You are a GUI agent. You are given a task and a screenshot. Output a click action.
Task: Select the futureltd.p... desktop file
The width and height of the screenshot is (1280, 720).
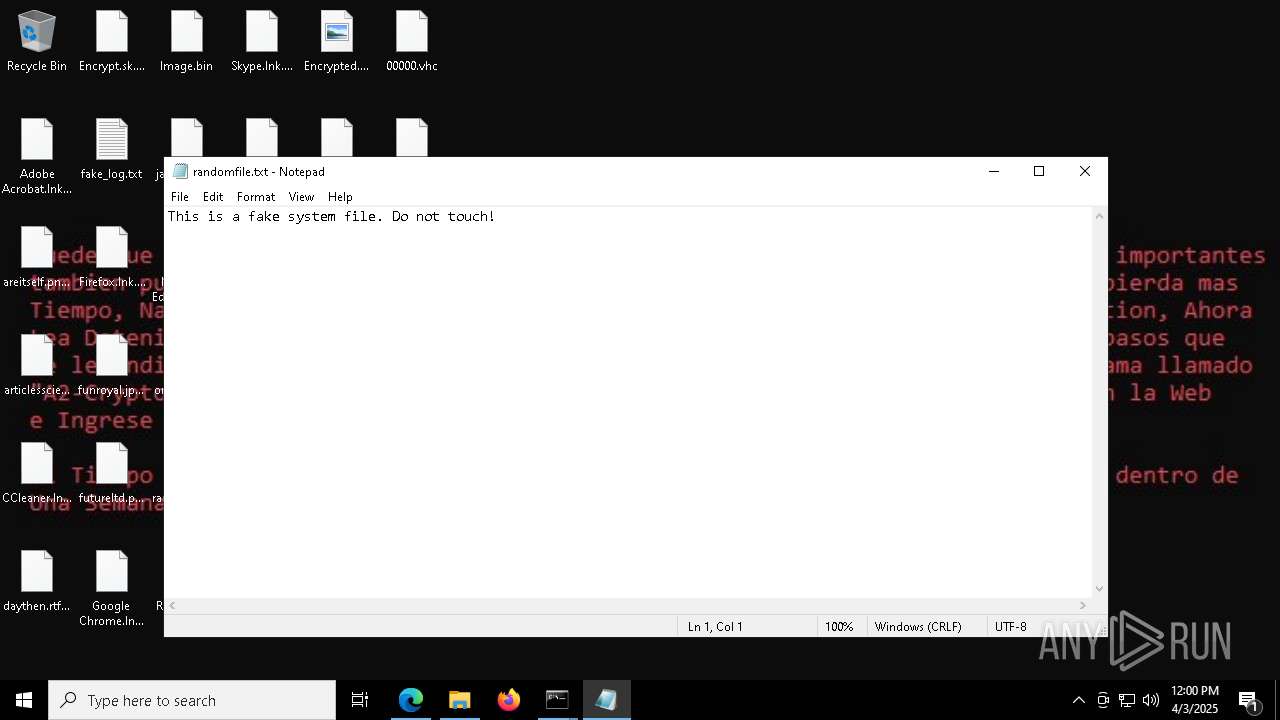[x=112, y=474]
